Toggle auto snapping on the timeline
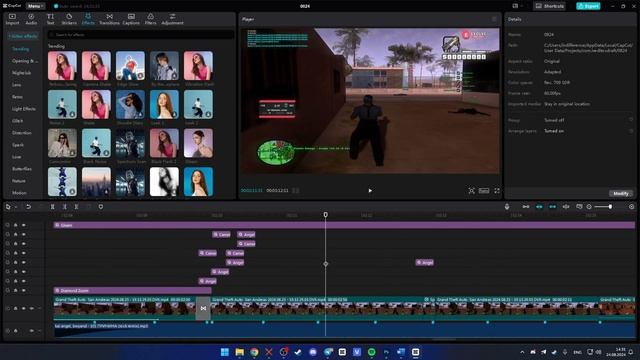 tap(539, 207)
